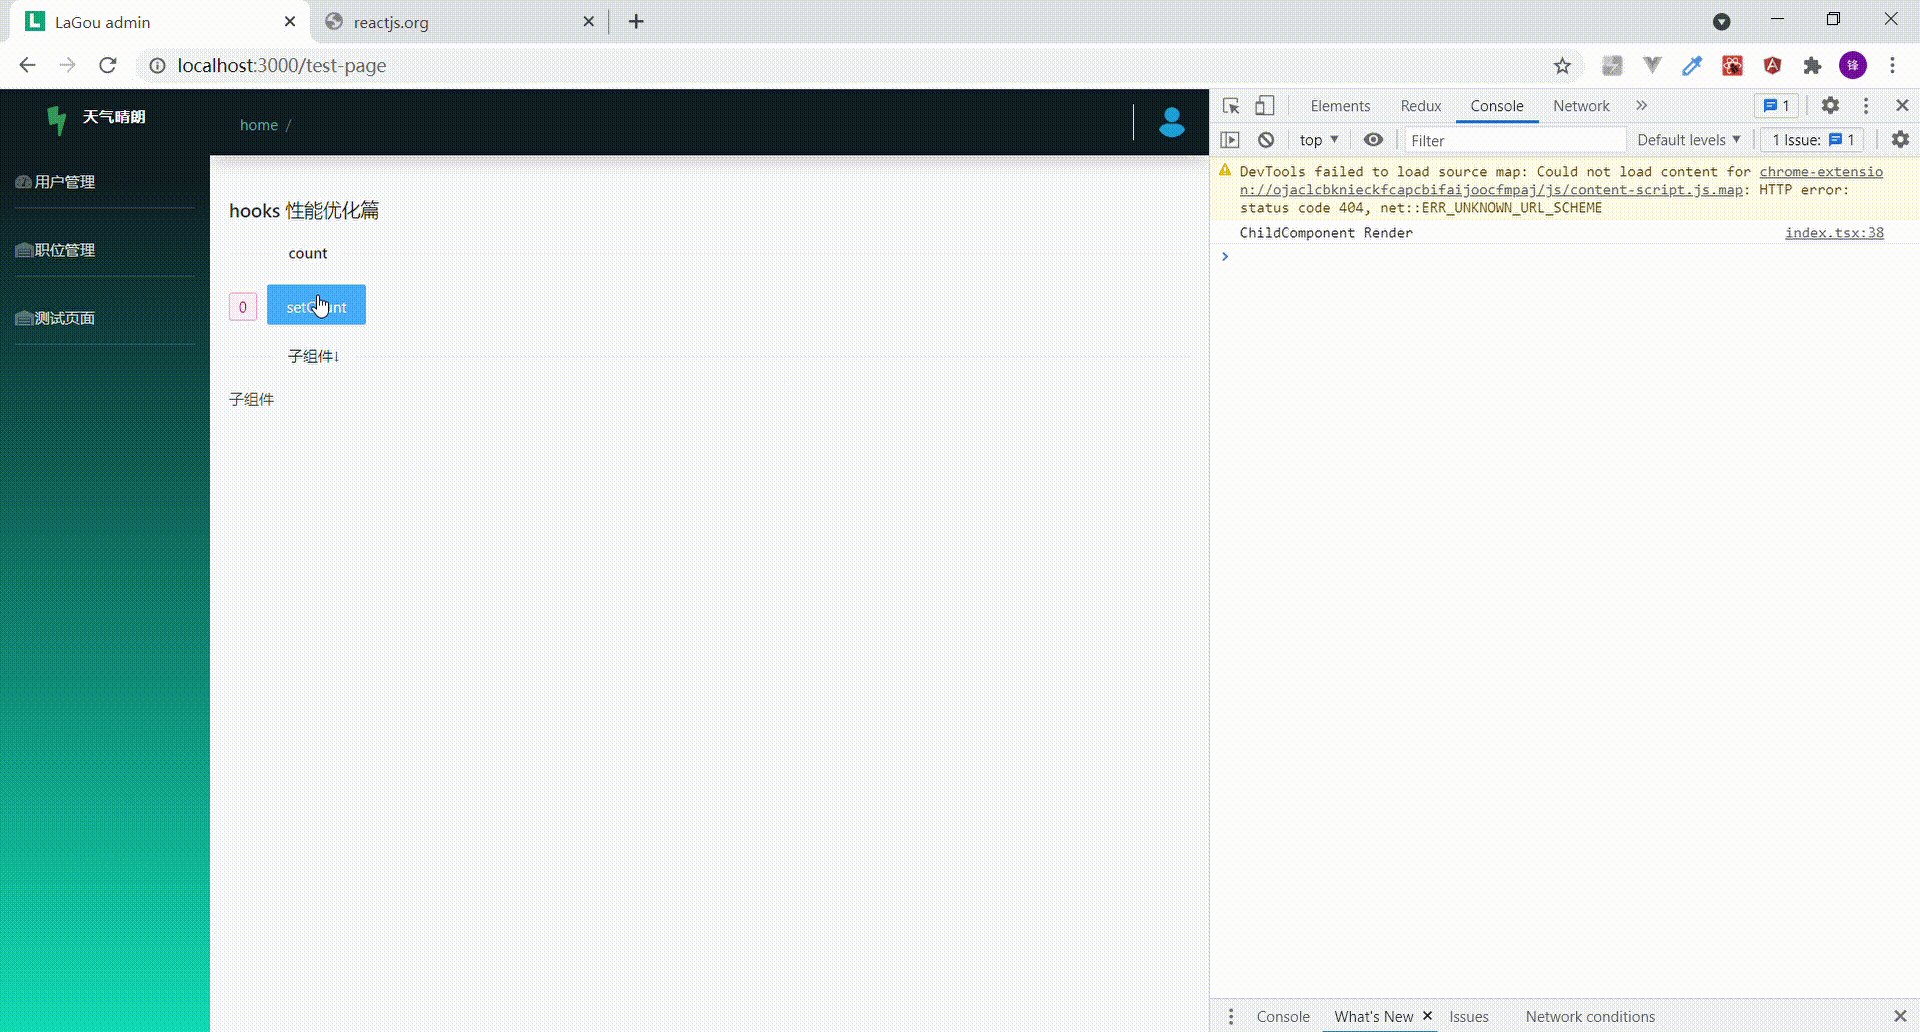Switch to the Network conditions drawer tab
Image resolution: width=1920 pixels, height=1032 pixels.
[x=1590, y=1016]
